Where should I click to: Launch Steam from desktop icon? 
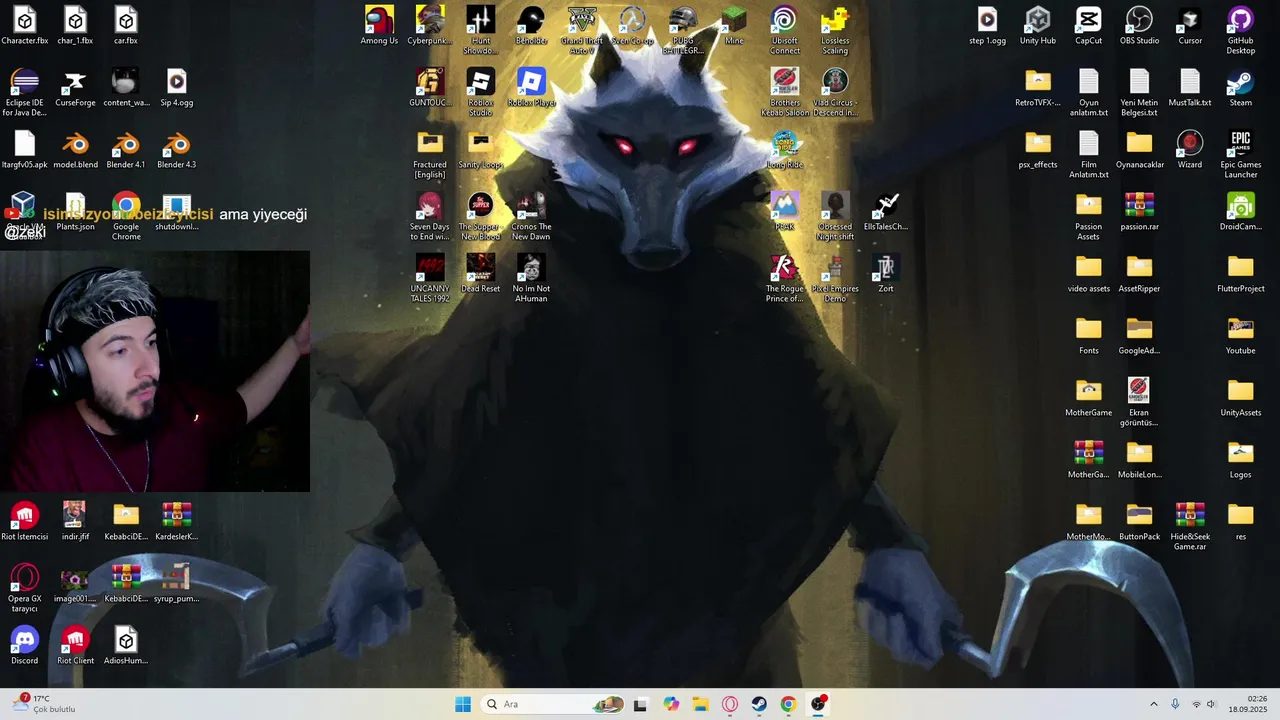(x=1240, y=88)
